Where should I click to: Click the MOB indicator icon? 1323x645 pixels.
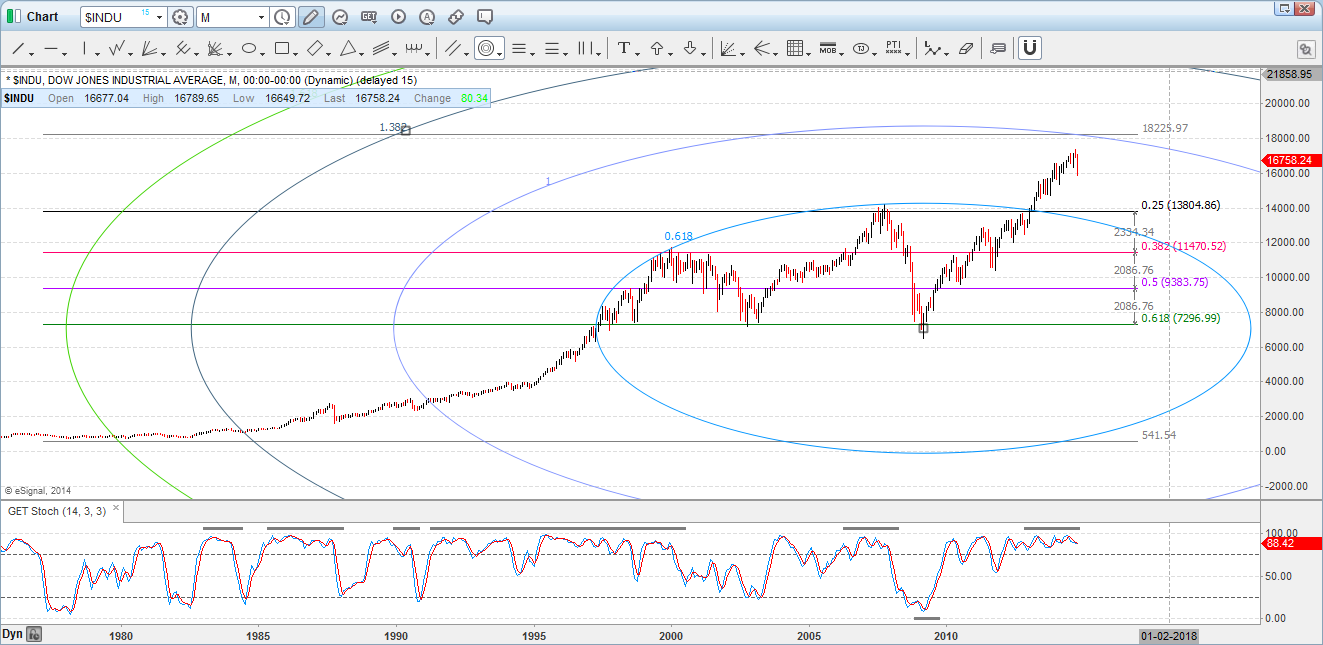point(830,47)
